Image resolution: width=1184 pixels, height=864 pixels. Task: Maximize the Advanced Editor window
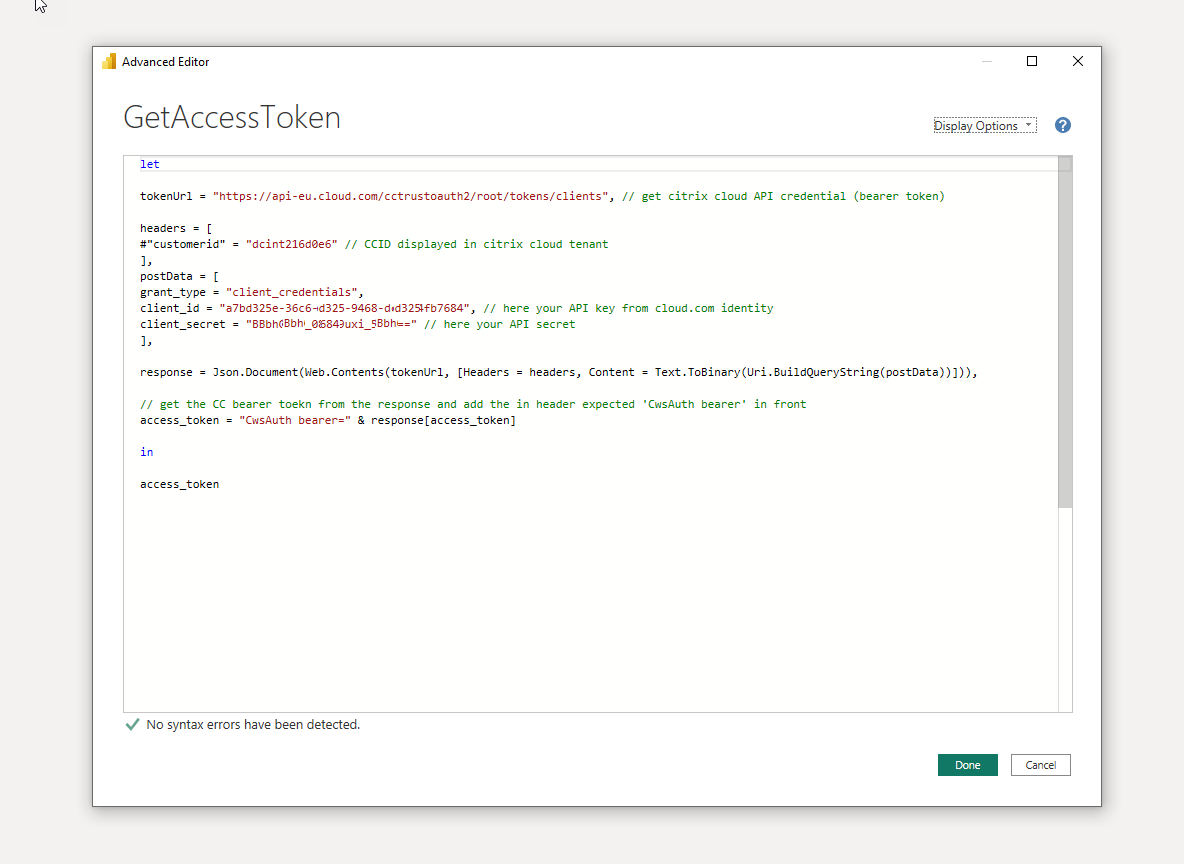(1031, 61)
